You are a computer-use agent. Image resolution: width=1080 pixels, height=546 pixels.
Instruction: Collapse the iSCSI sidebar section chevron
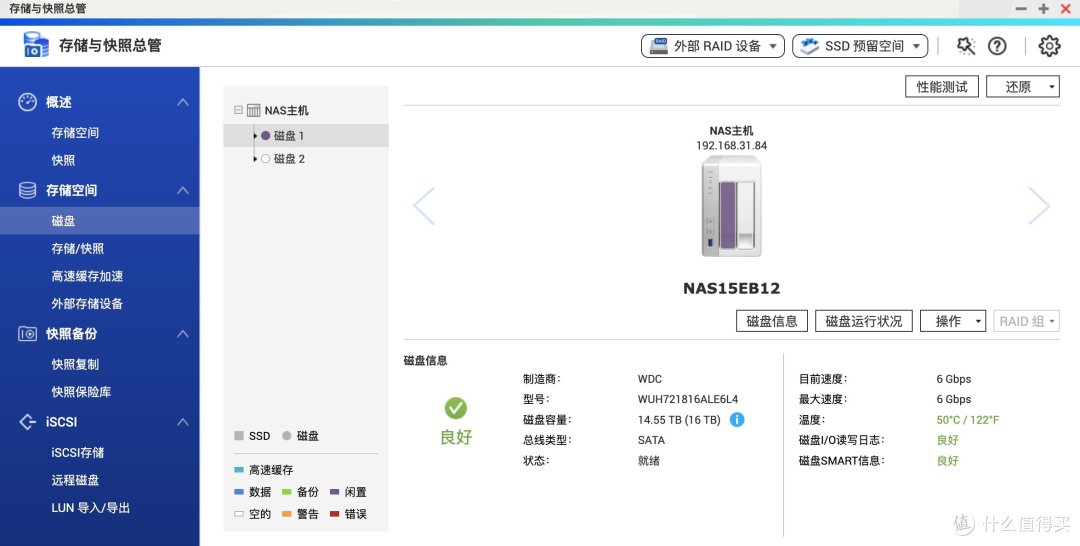coord(183,422)
